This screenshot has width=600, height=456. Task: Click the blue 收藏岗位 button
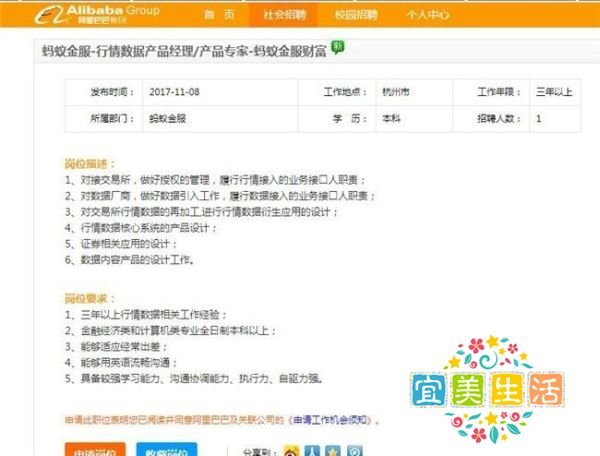tap(167, 450)
